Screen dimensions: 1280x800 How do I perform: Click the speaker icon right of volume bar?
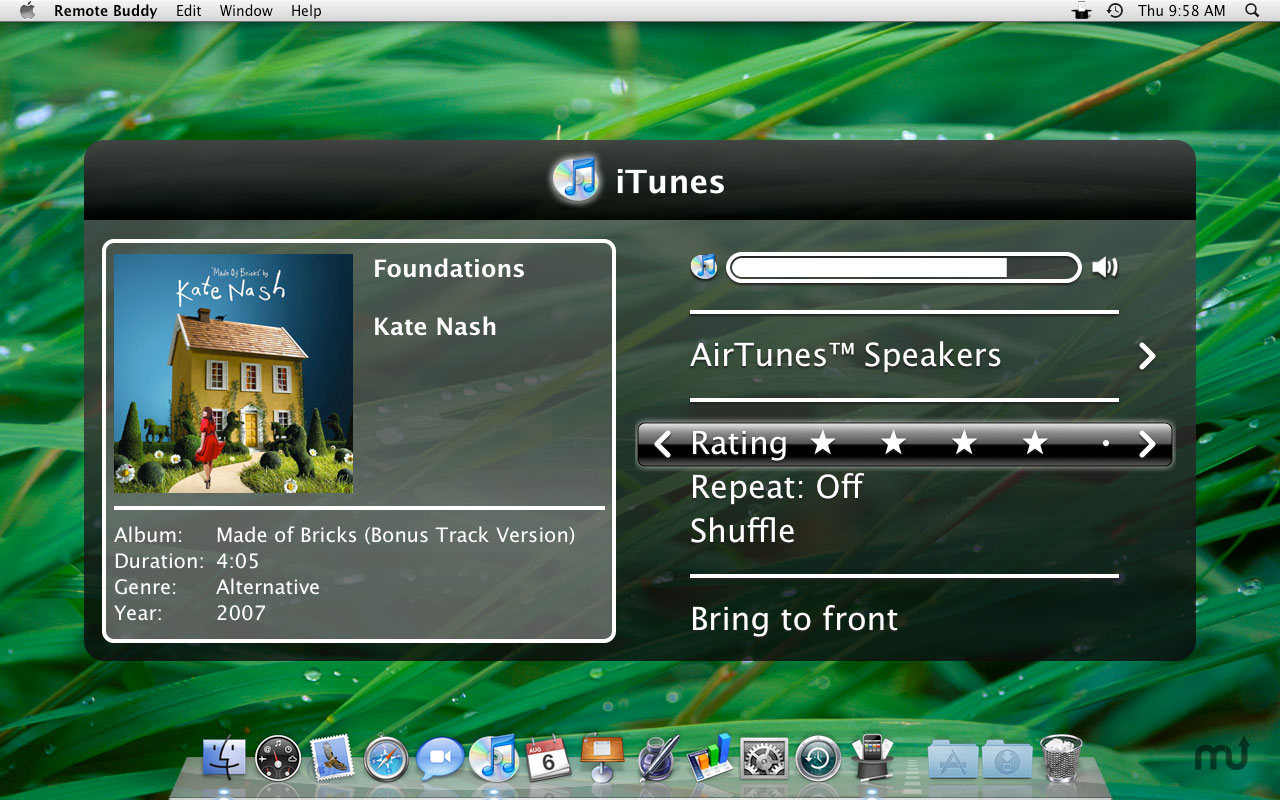pos(1105,267)
